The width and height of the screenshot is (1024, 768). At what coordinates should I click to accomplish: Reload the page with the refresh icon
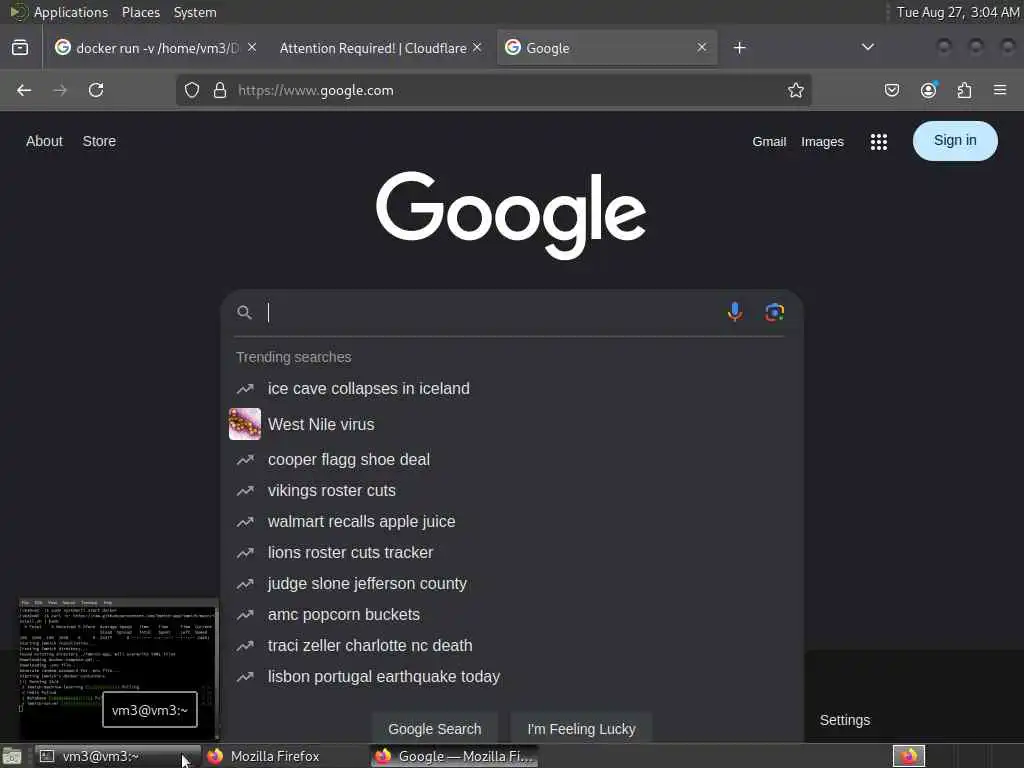(96, 90)
